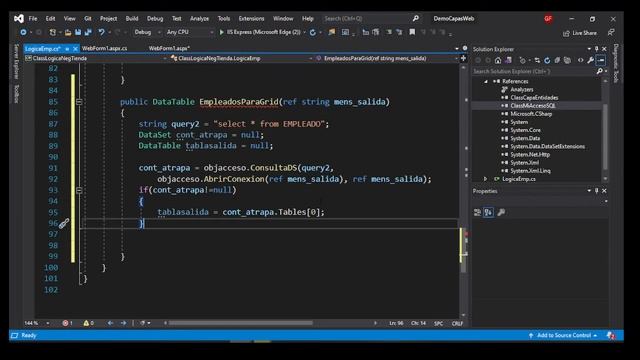The height and width of the screenshot is (360, 640).
Task: Click the search magnifier in title bar
Action: [416, 18]
